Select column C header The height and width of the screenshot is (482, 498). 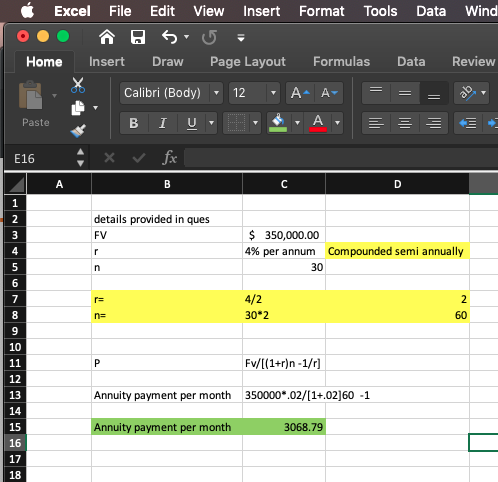click(284, 184)
